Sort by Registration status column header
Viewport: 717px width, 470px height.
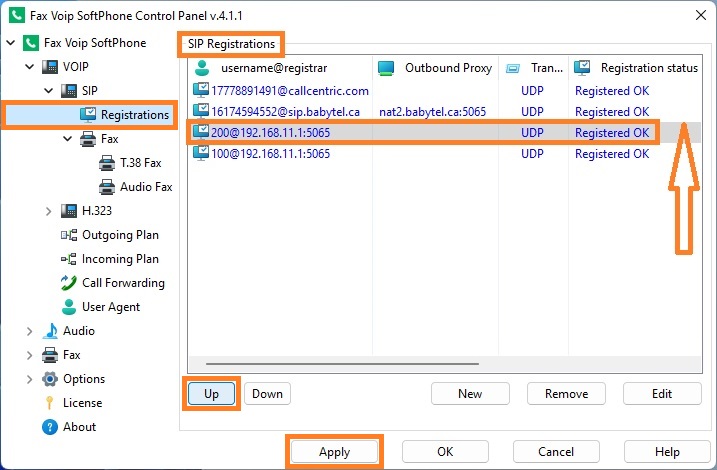[635, 68]
